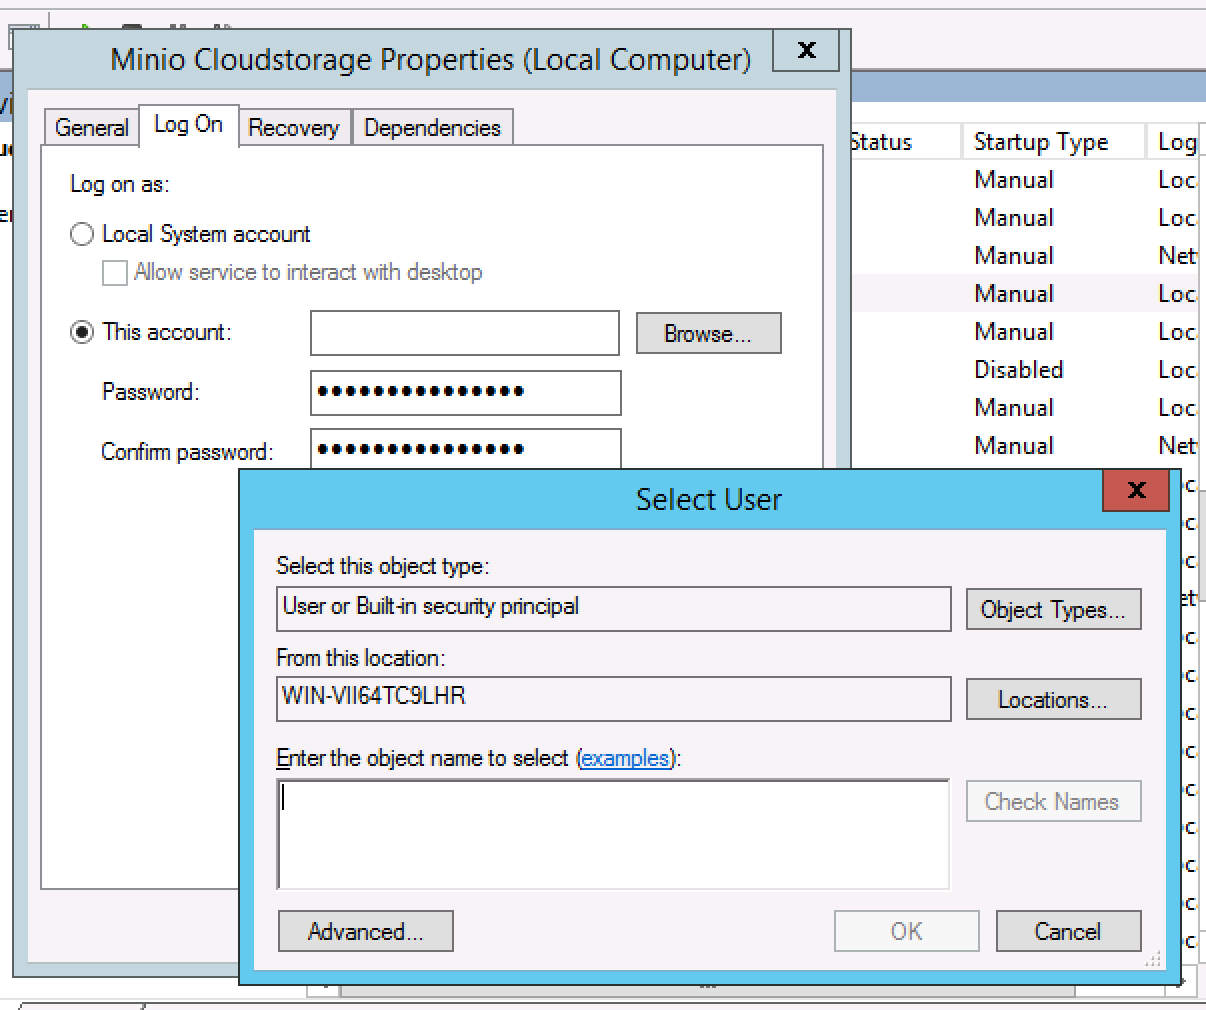The image size is (1206, 1010).
Task: Open the examples link
Action: tap(625, 759)
